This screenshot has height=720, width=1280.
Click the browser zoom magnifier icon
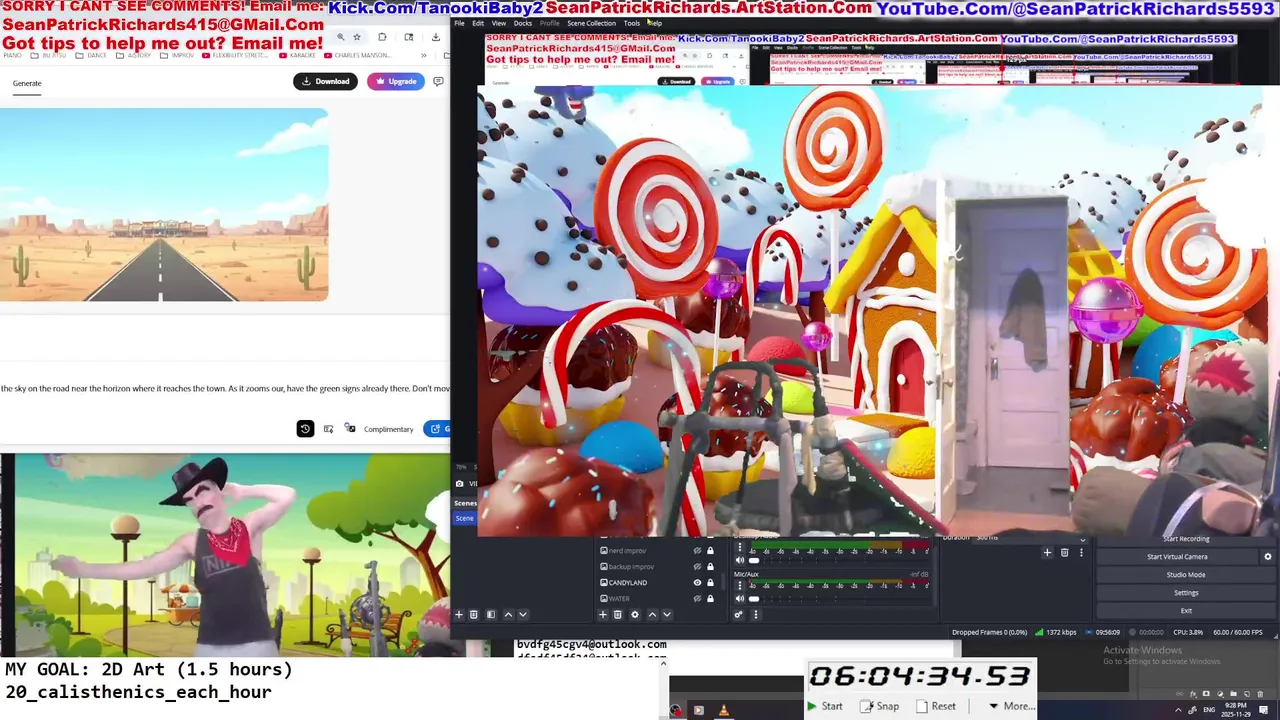point(340,37)
